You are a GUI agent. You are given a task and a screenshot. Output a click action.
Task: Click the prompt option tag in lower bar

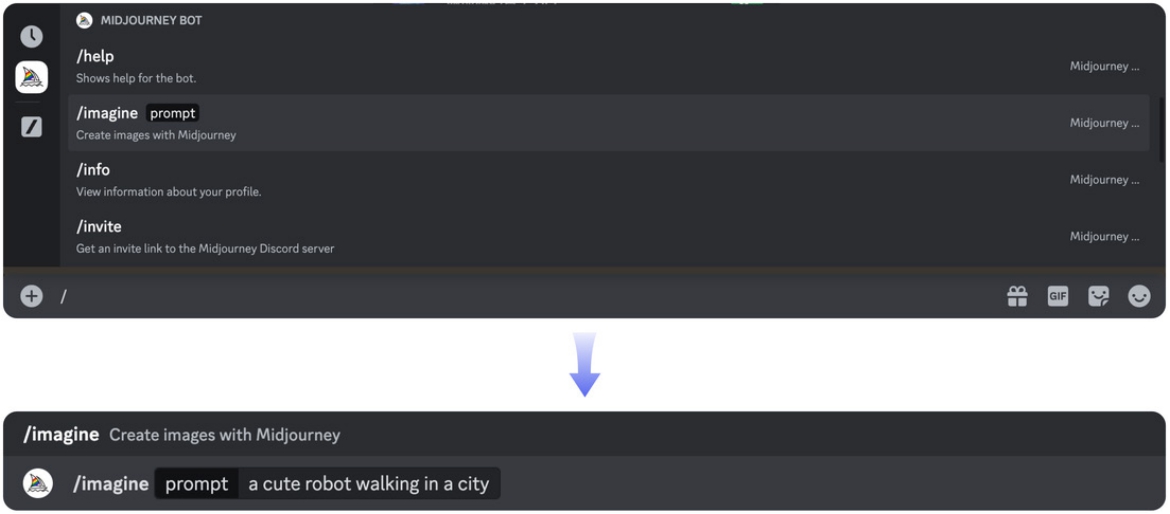tap(197, 484)
